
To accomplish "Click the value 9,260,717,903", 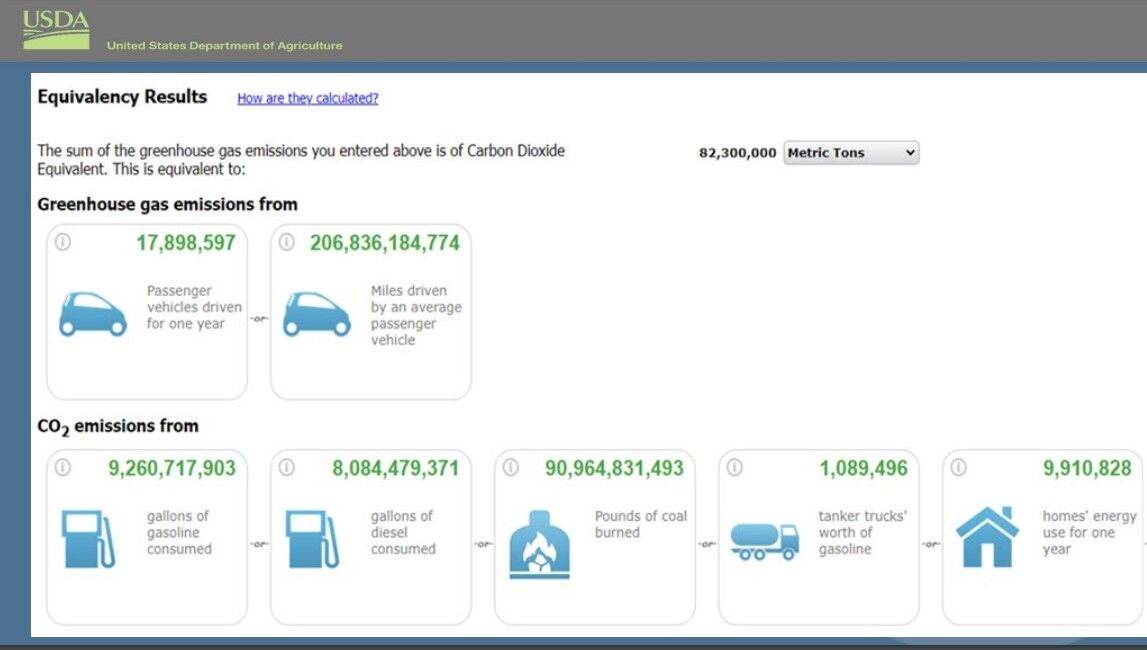I will 172,468.
